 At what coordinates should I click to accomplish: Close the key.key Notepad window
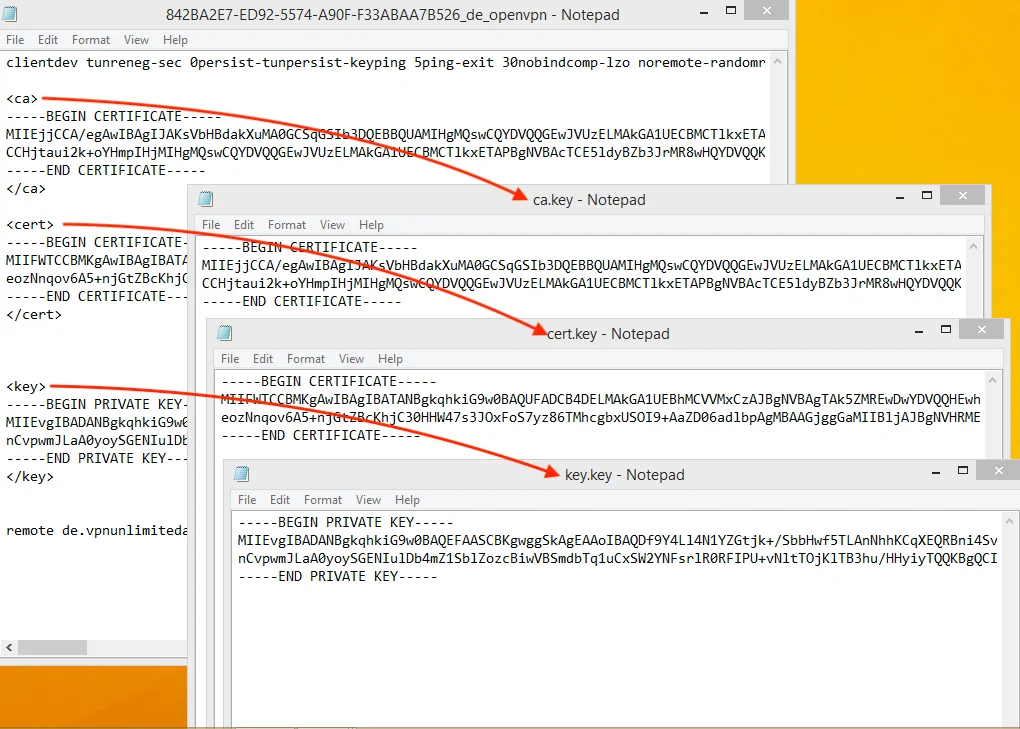click(x=998, y=470)
